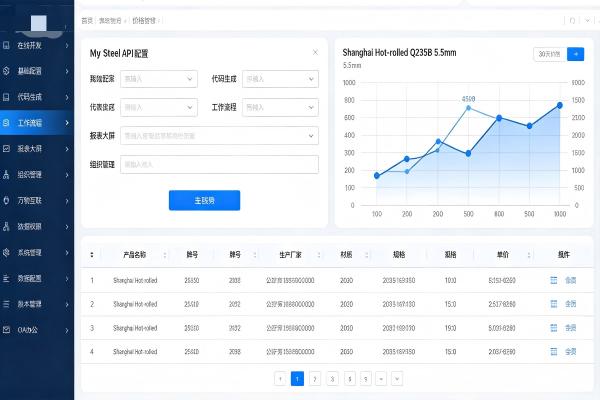
Task: Click the 代码生成 sidebar icon
Action: click(x=7, y=97)
